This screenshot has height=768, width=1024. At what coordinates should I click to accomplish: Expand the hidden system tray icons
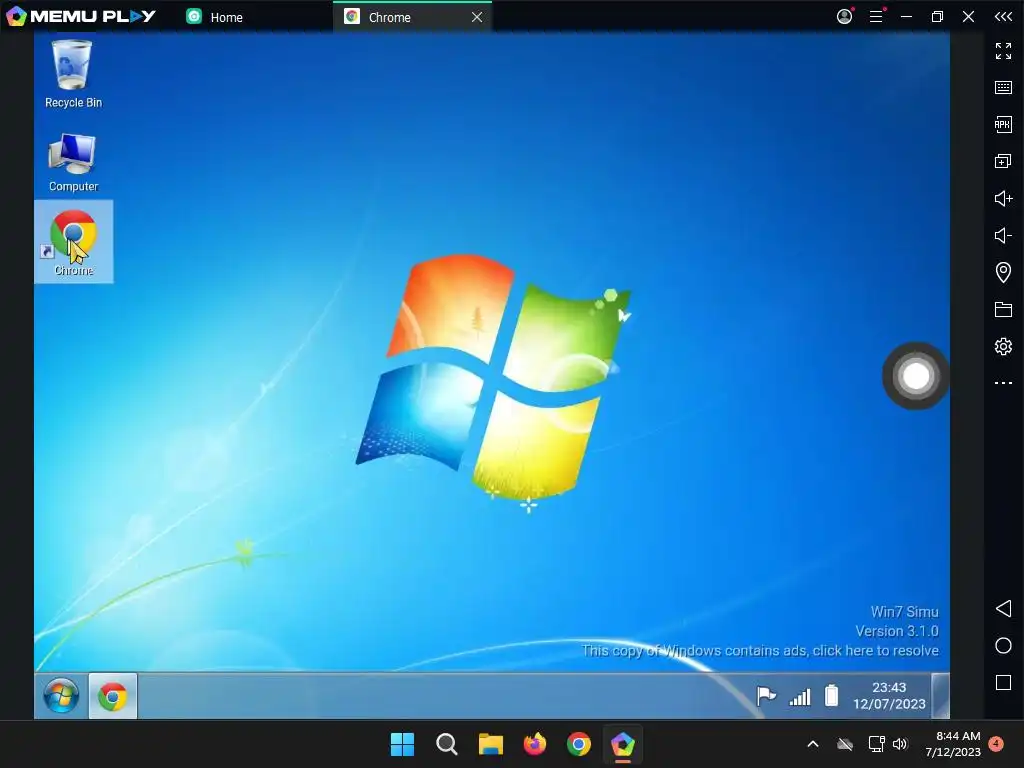coord(813,744)
